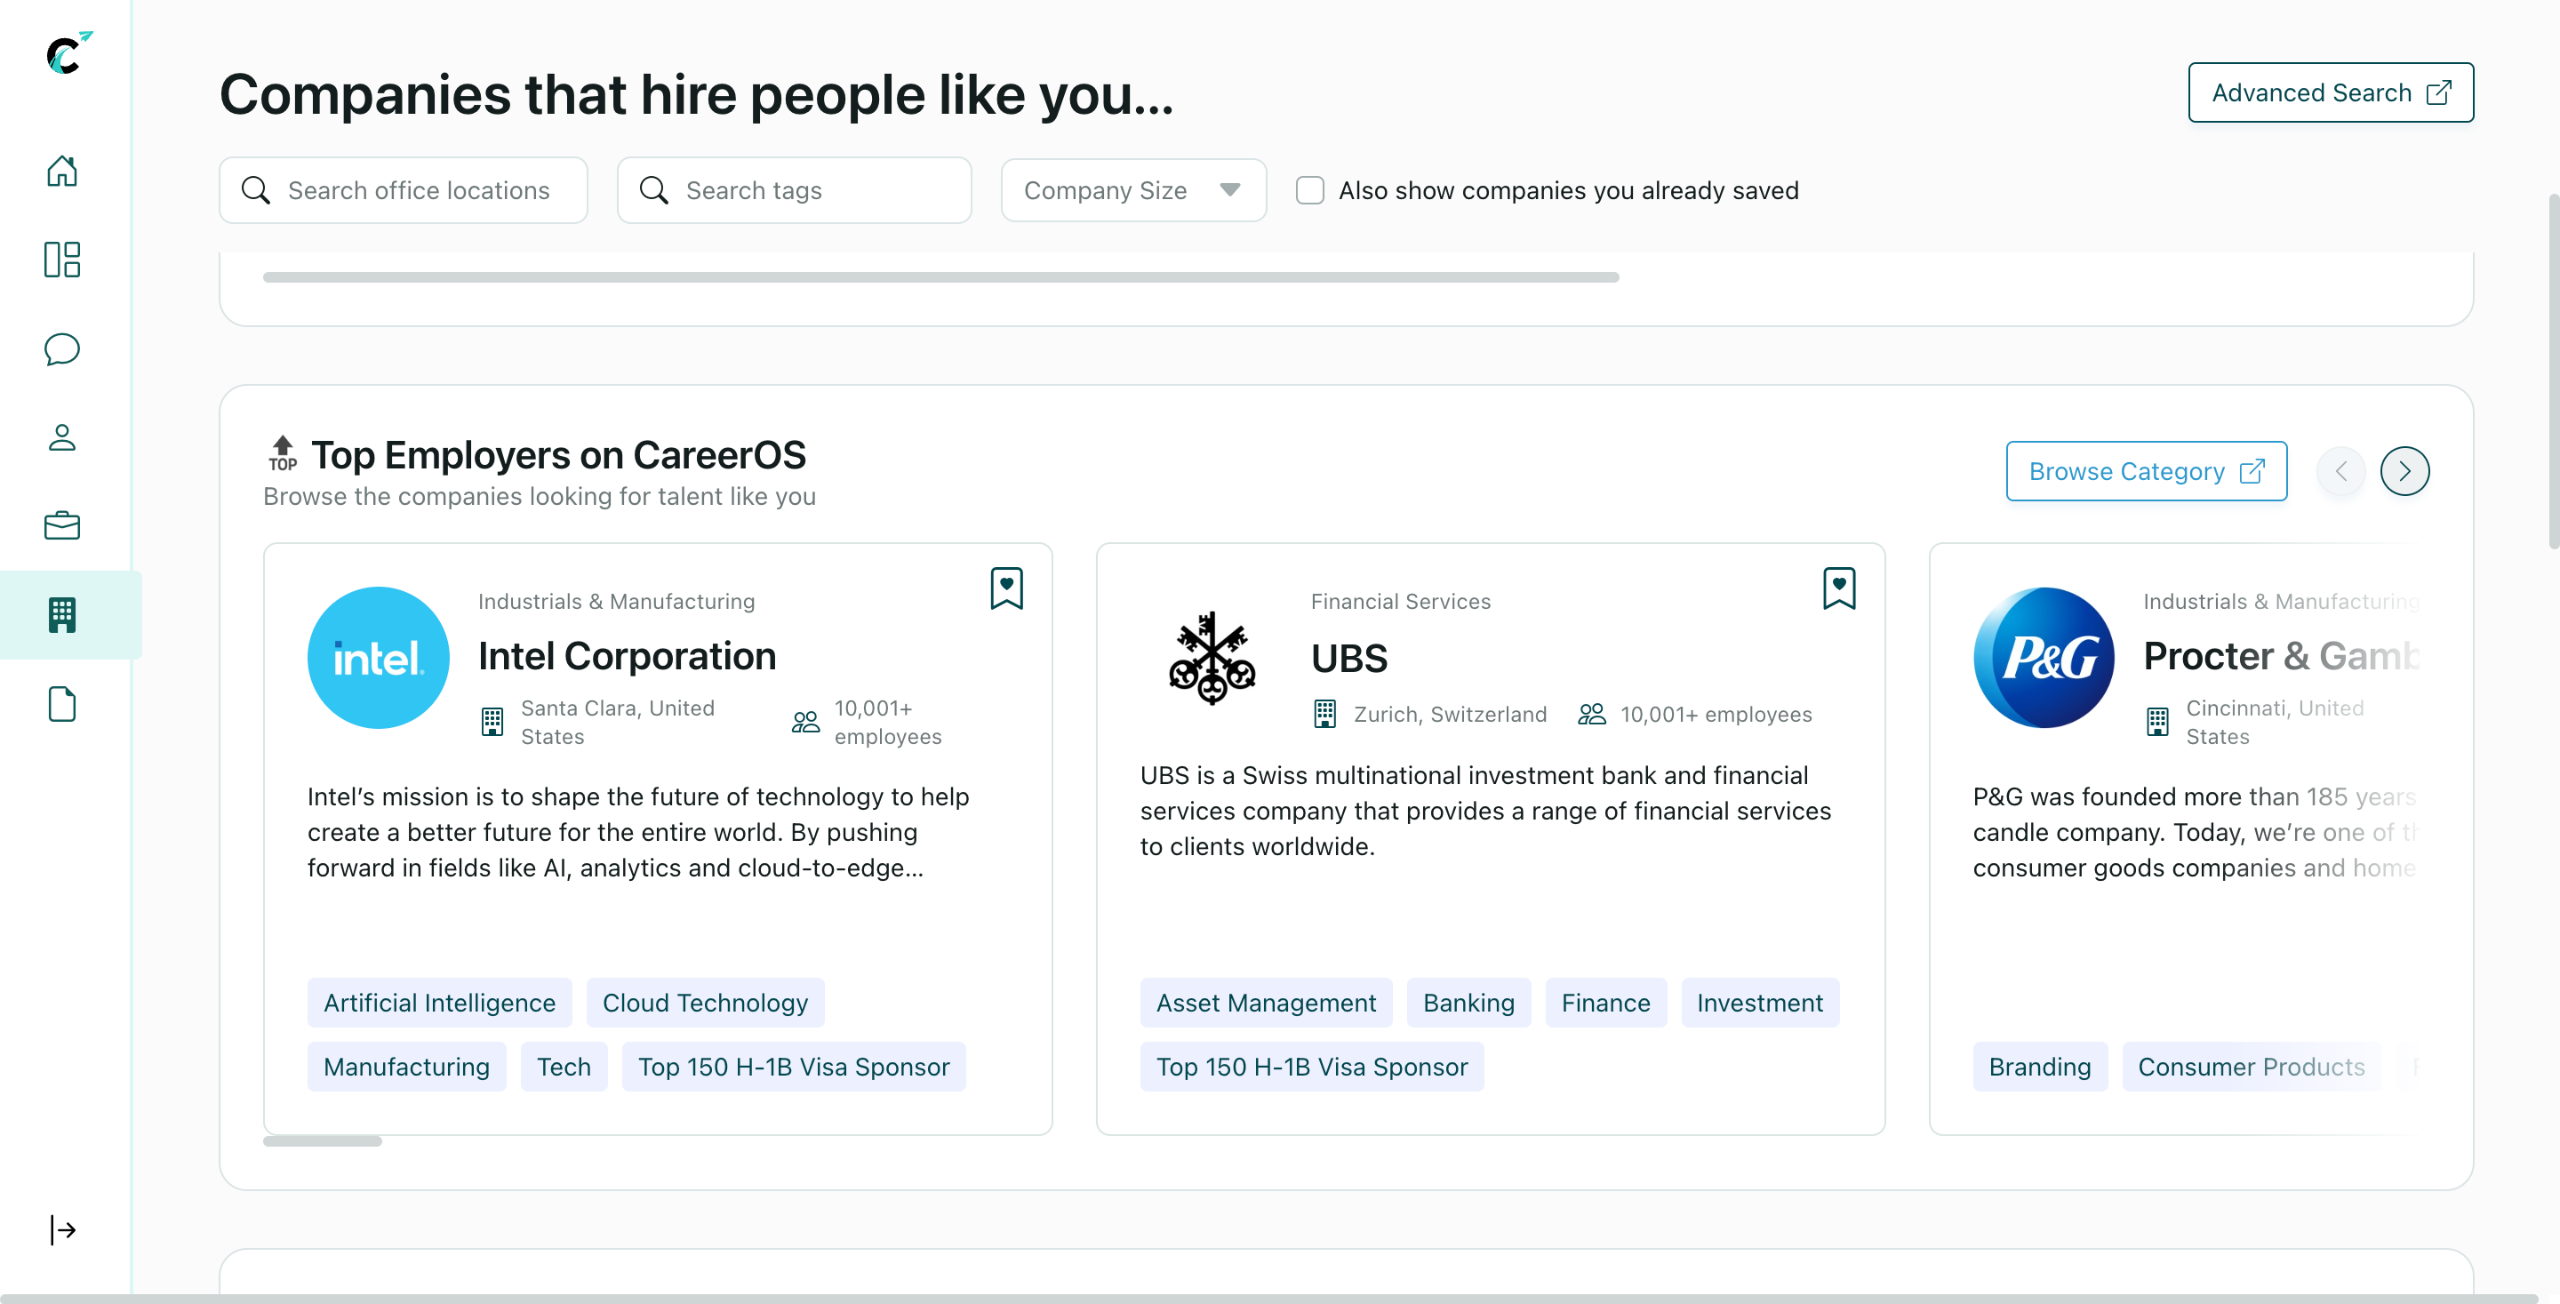Open the document icon in sidebar
Viewport: 2560px width, 1304px height.
coord(62,704)
